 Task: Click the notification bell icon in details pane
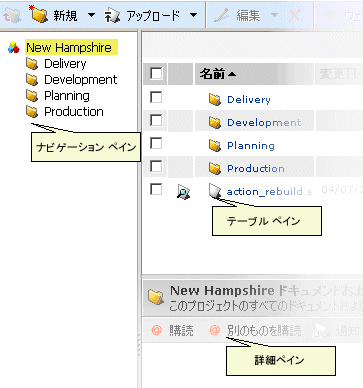(x=321, y=331)
